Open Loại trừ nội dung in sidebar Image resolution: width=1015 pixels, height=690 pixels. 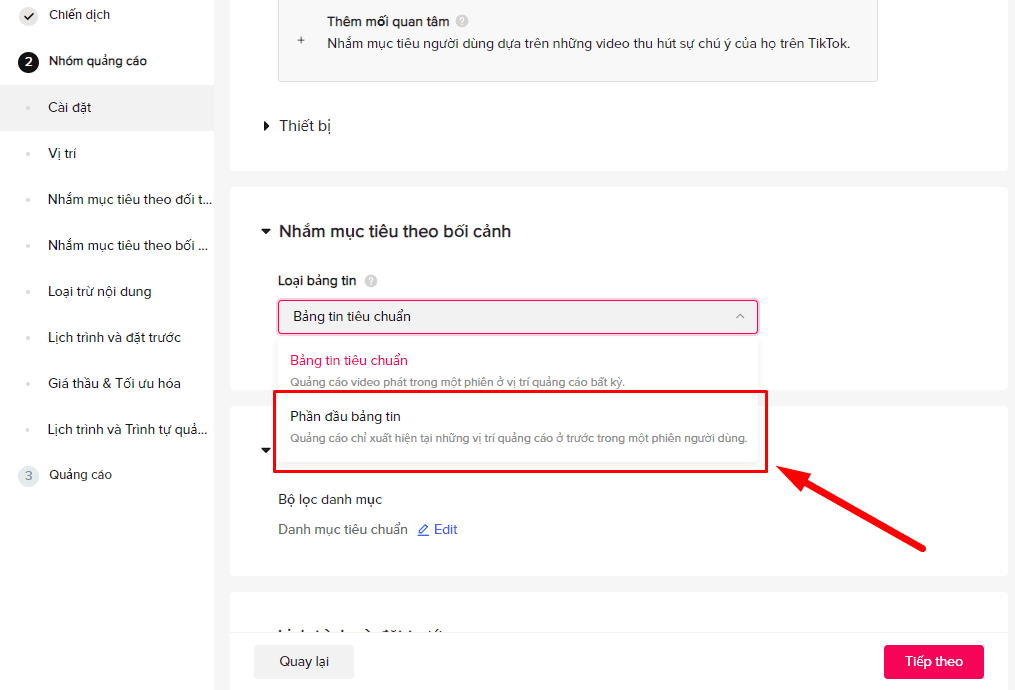point(99,292)
